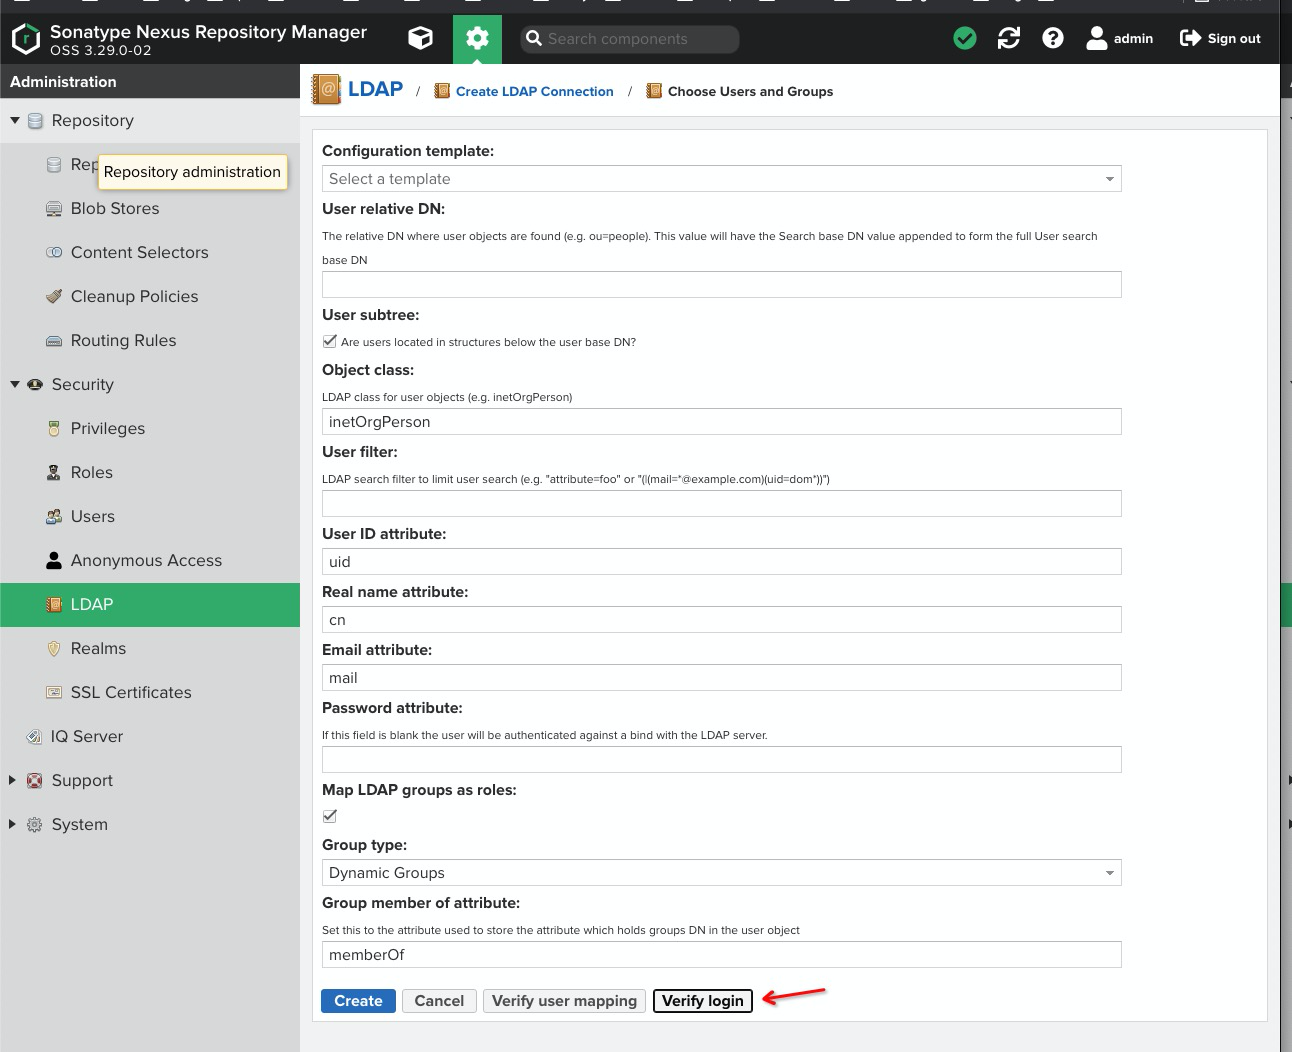Click the magnifier icon in search box
The width and height of the screenshot is (1292, 1052).
click(x=534, y=38)
